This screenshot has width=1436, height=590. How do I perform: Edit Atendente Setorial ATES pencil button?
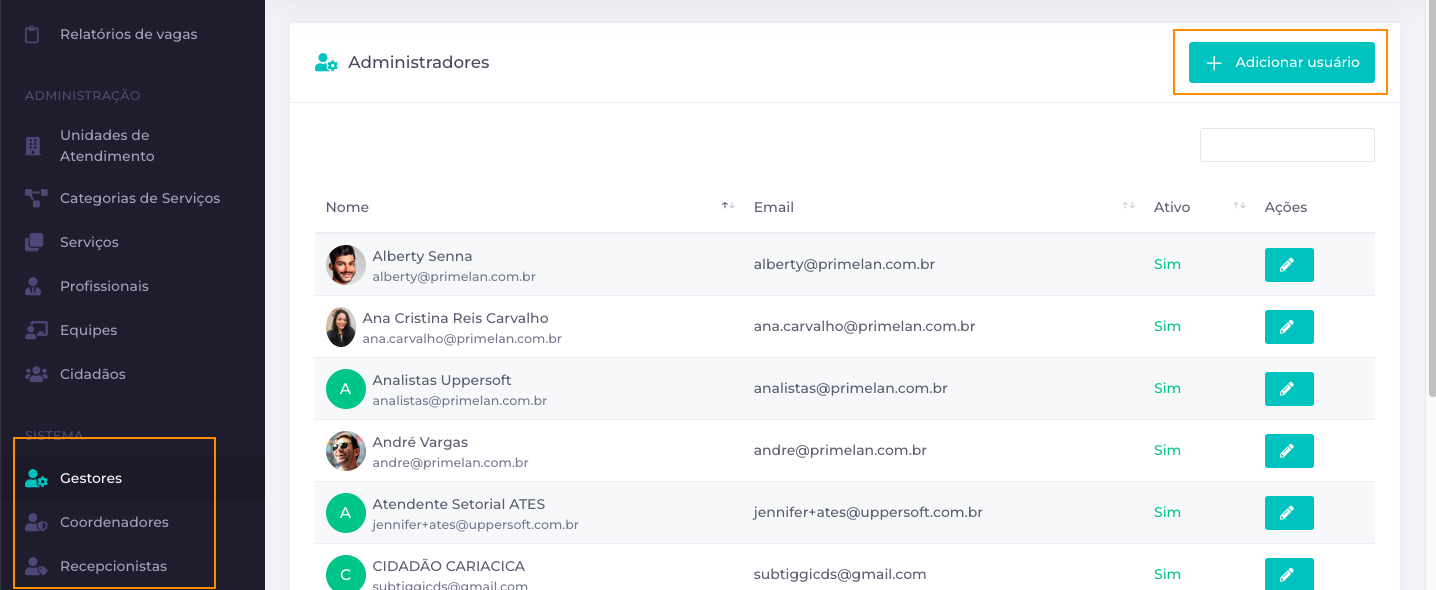click(x=1289, y=513)
